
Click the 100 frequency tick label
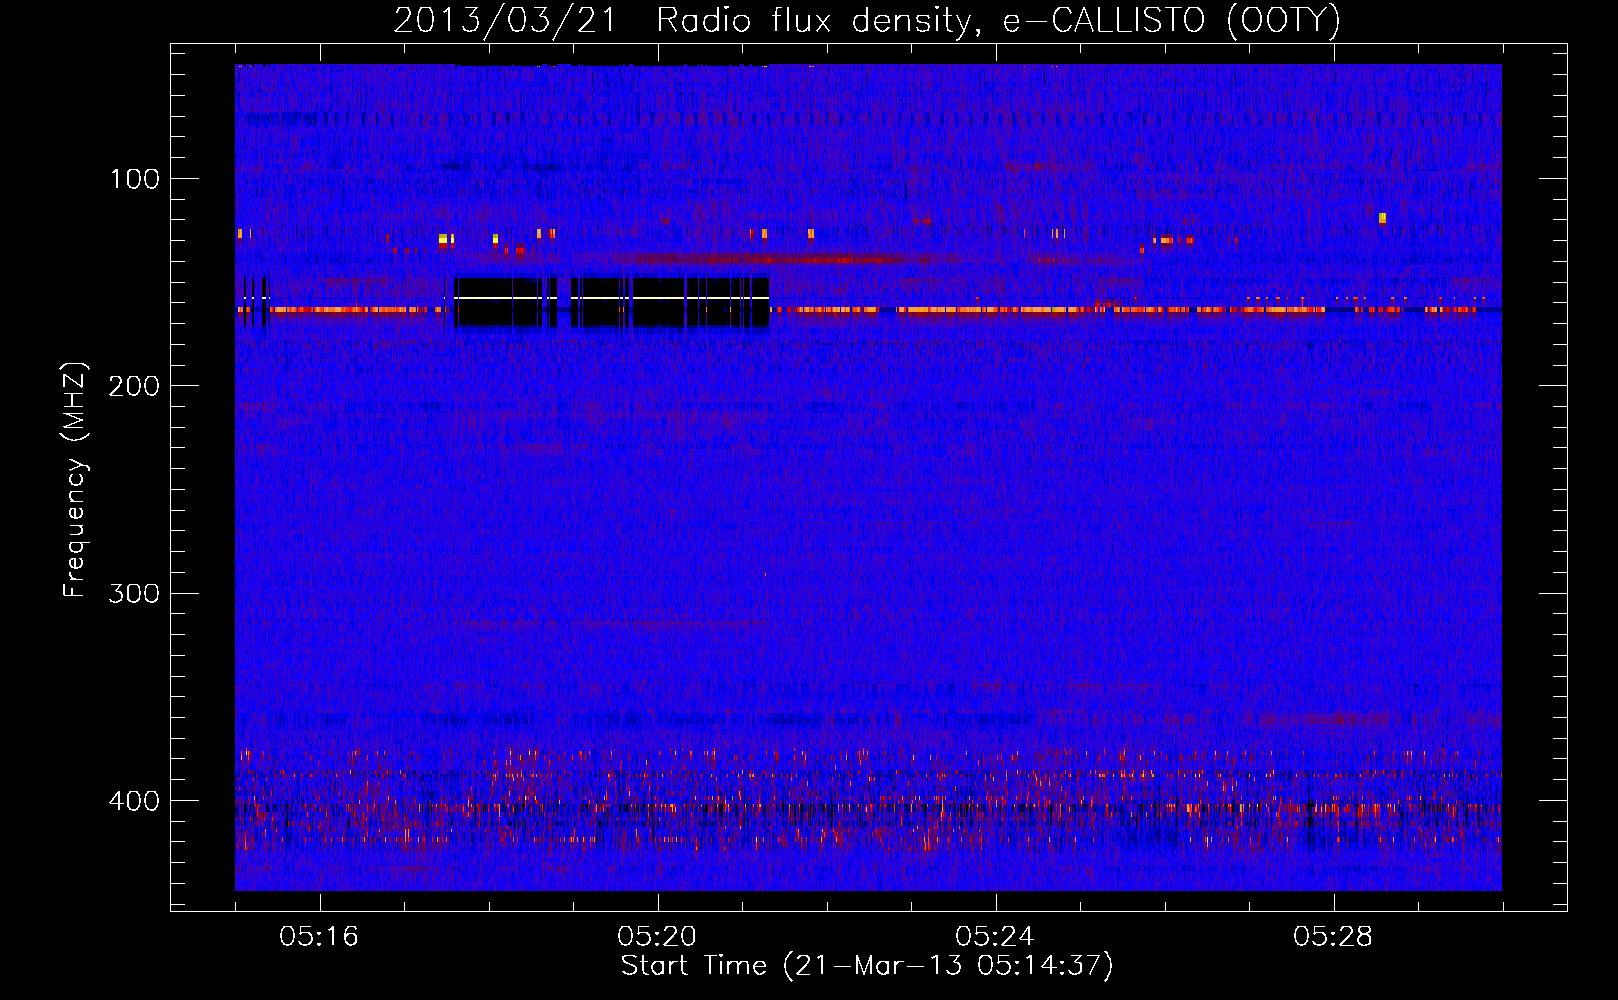(x=135, y=179)
